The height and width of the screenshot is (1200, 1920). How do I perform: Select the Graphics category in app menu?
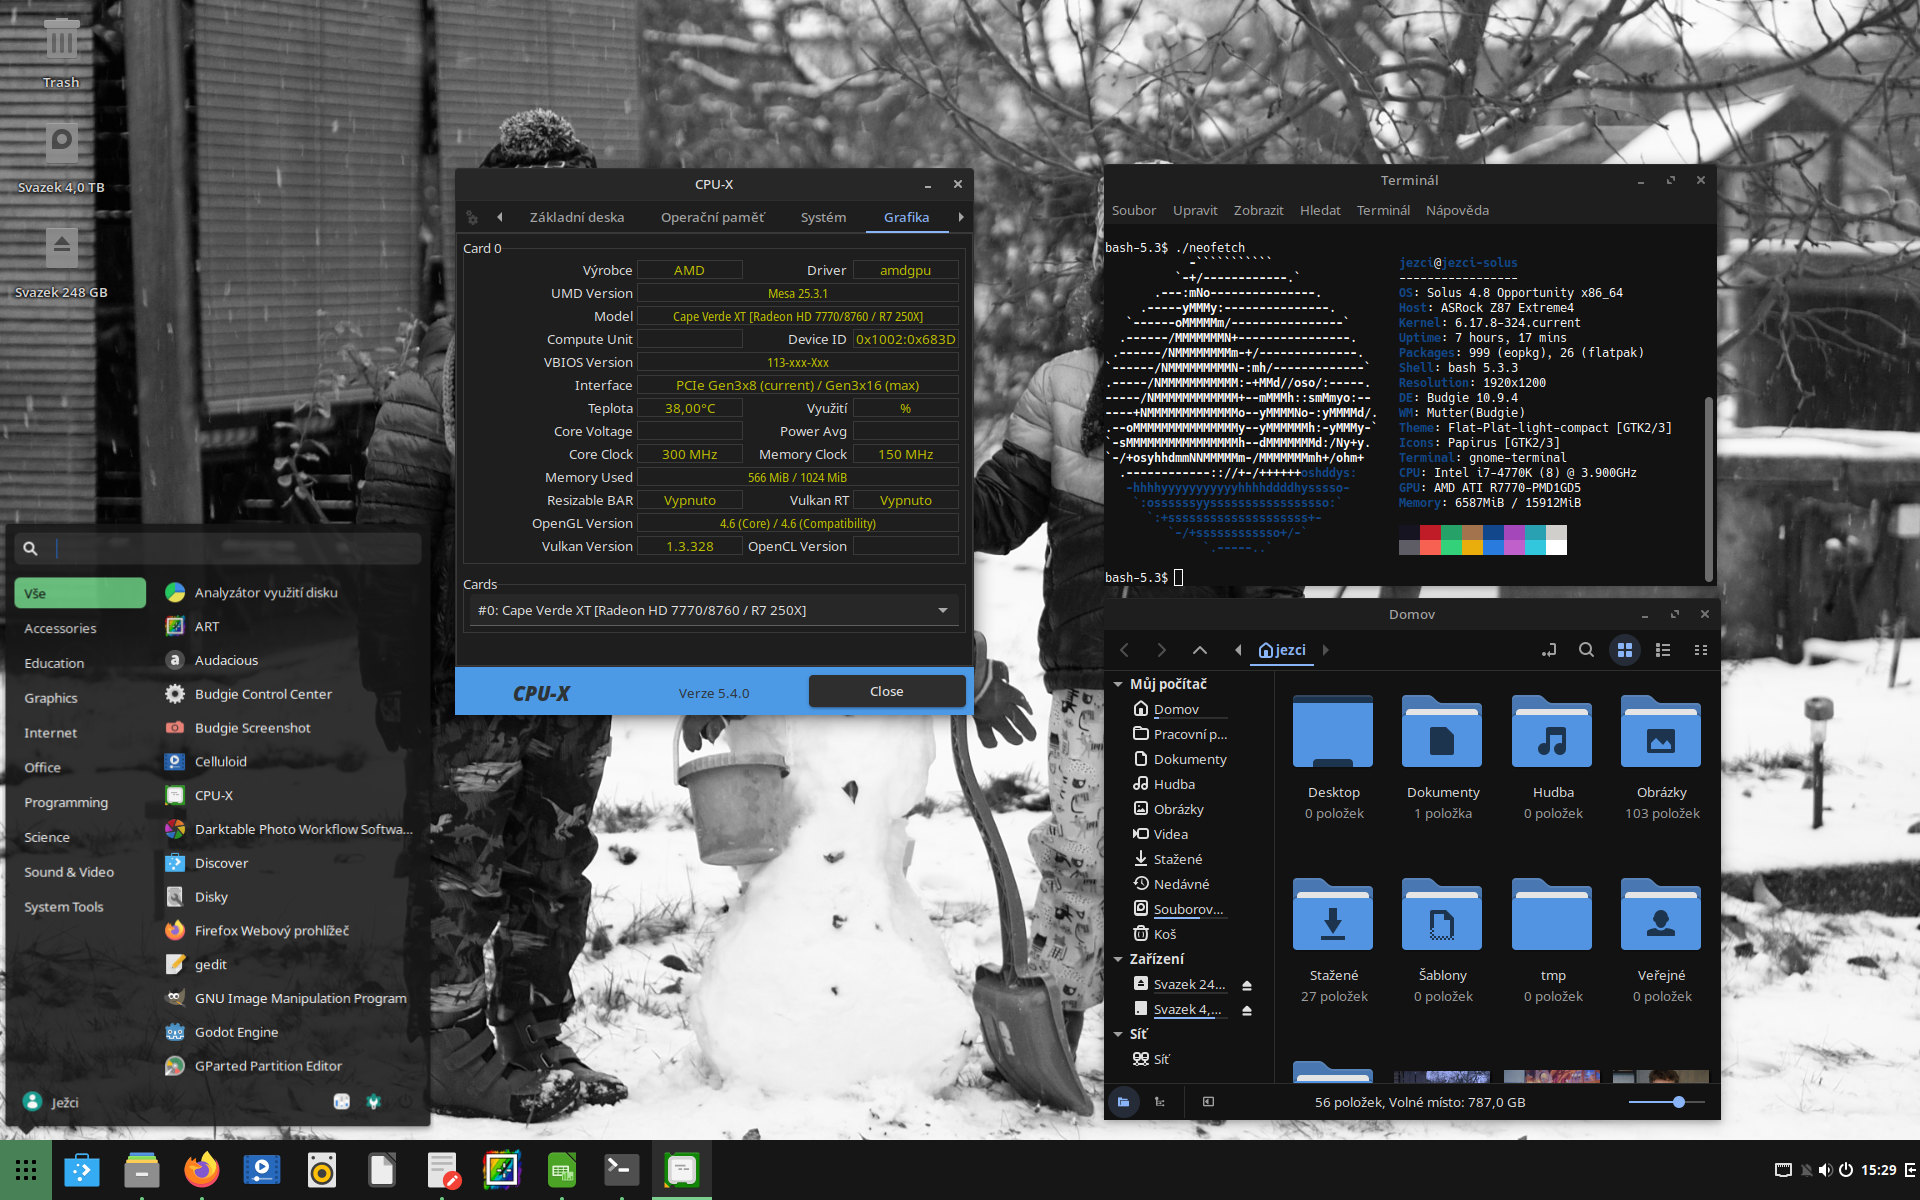pos(51,698)
